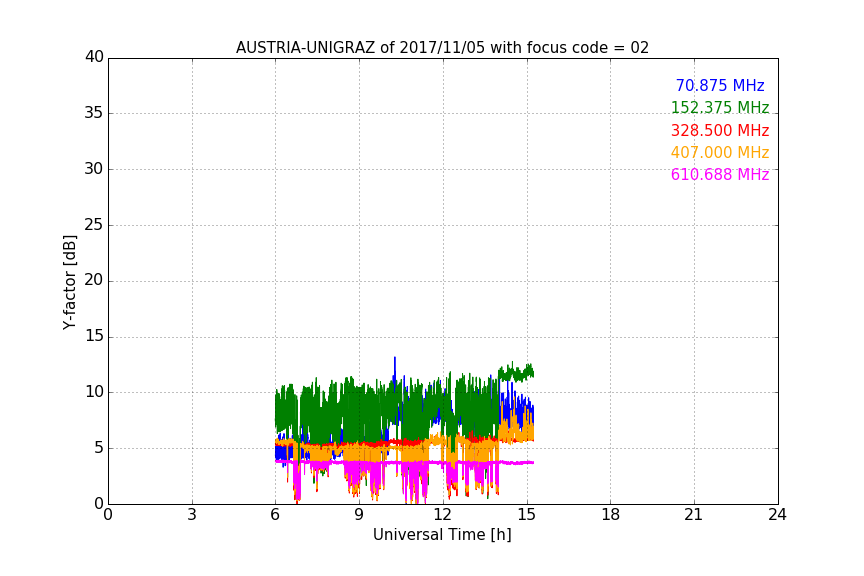Select the 610.688 MHz legend label
The width and height of the screenshot is (864, 576).
pos(720,174)
